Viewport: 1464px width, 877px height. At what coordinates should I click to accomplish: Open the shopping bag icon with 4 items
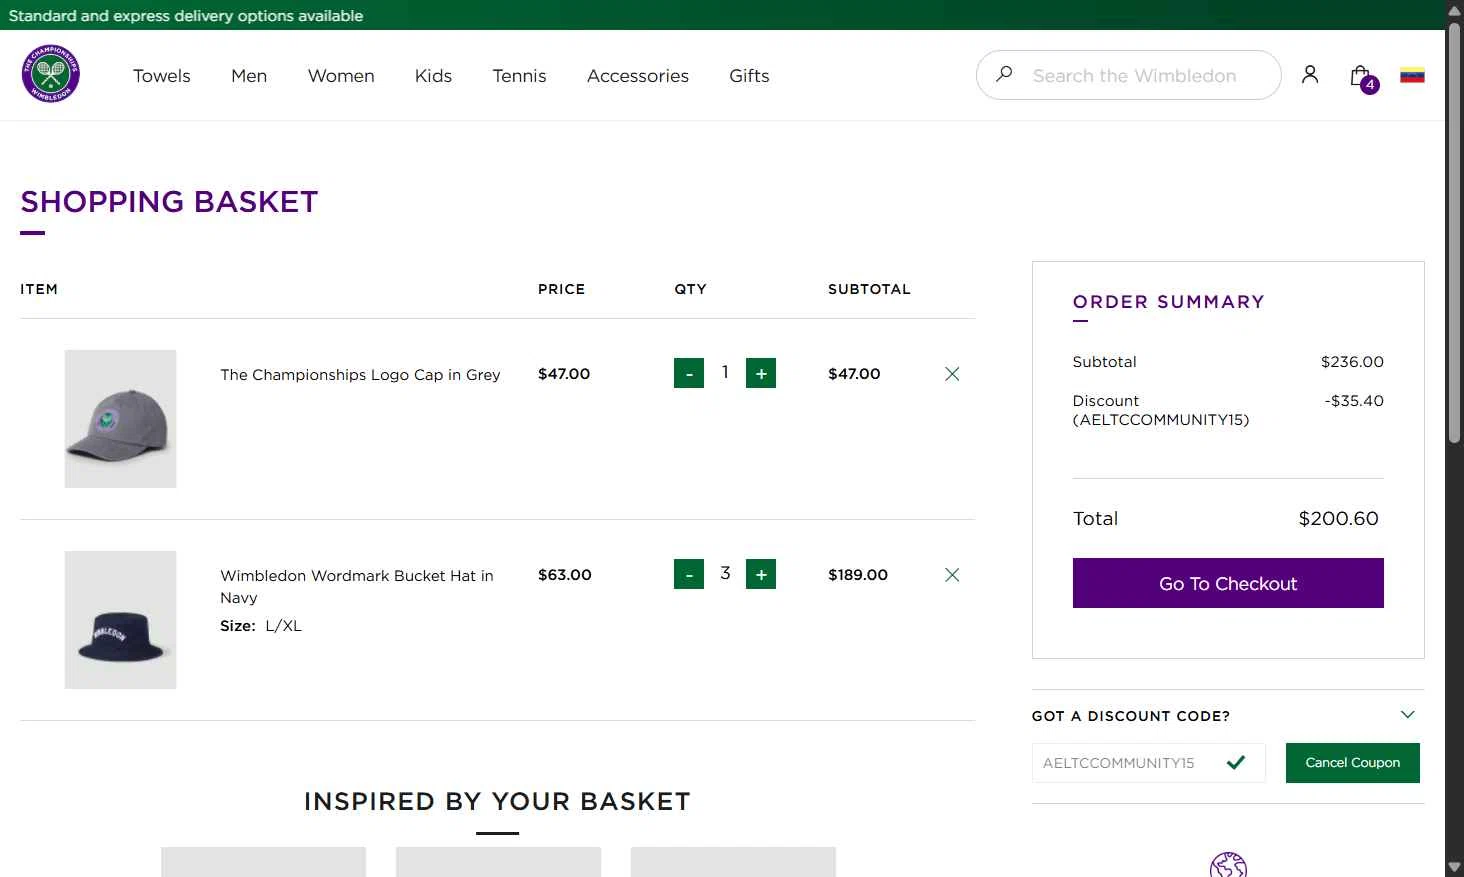pos(1362,77)
